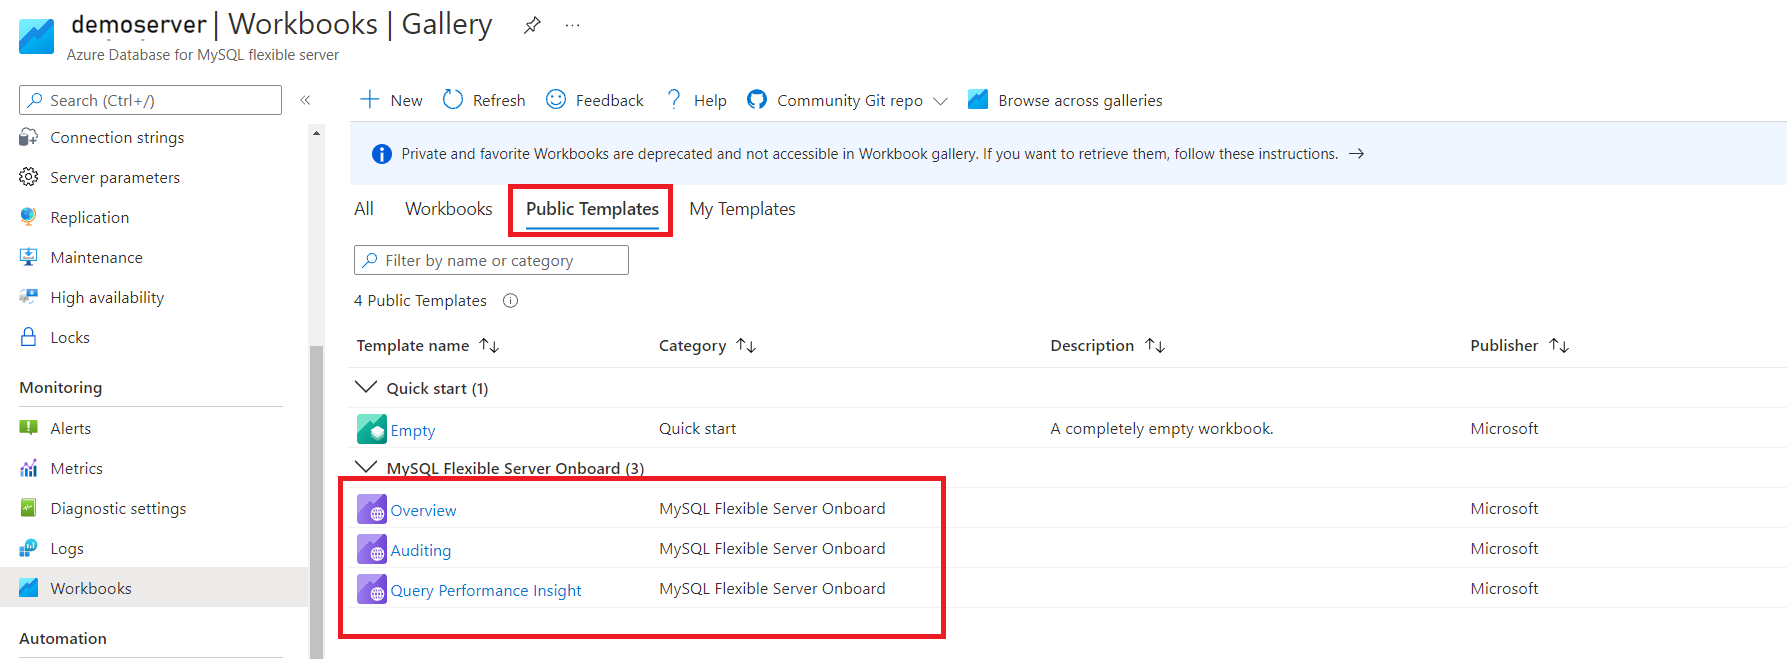Click the Feedback button label
The height and width of the screenshot is (659, 1787).
pyautogui.click(x=609, y=100)
